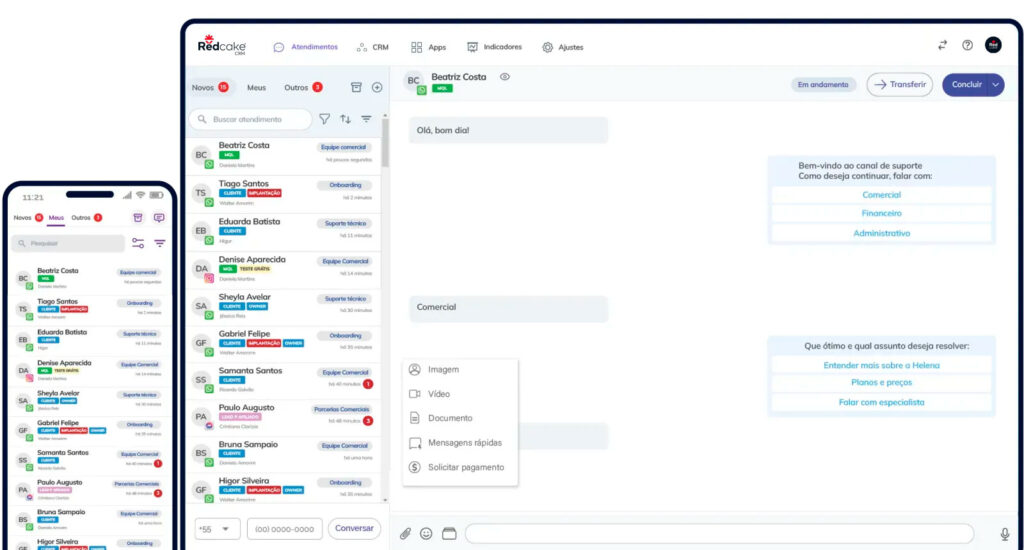
Task: Open Tiago Santos conversation in desktop list
Action: 283,193
